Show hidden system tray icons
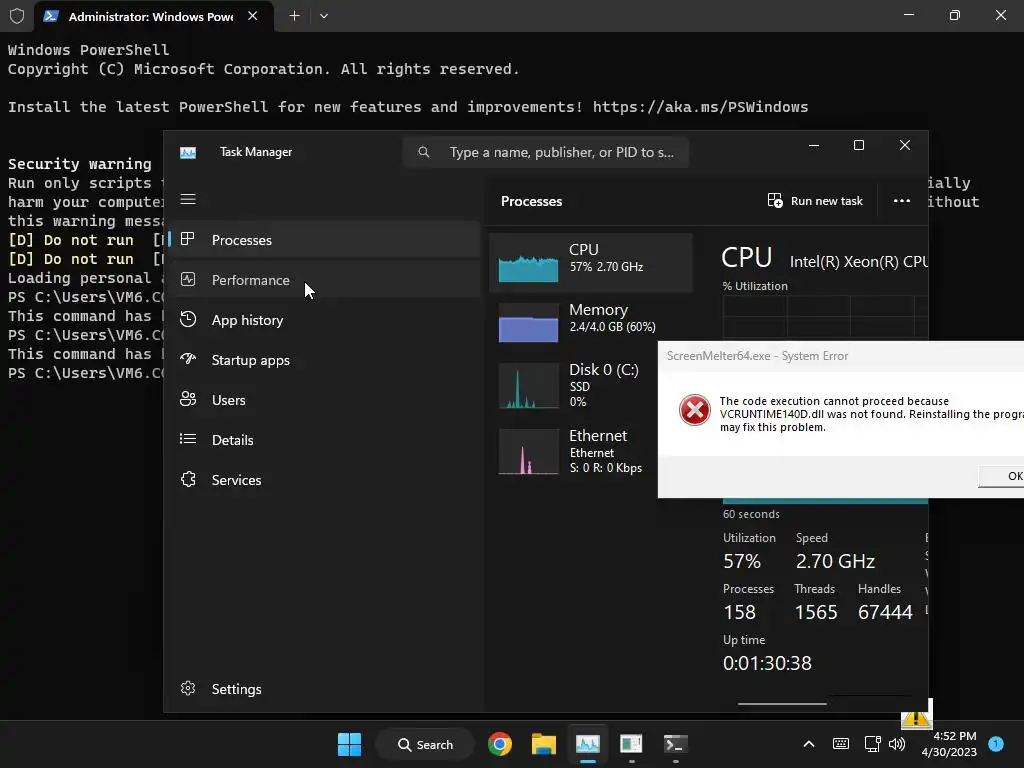Viewport: 1024px width, 768px height. click(x=808, y=744)
